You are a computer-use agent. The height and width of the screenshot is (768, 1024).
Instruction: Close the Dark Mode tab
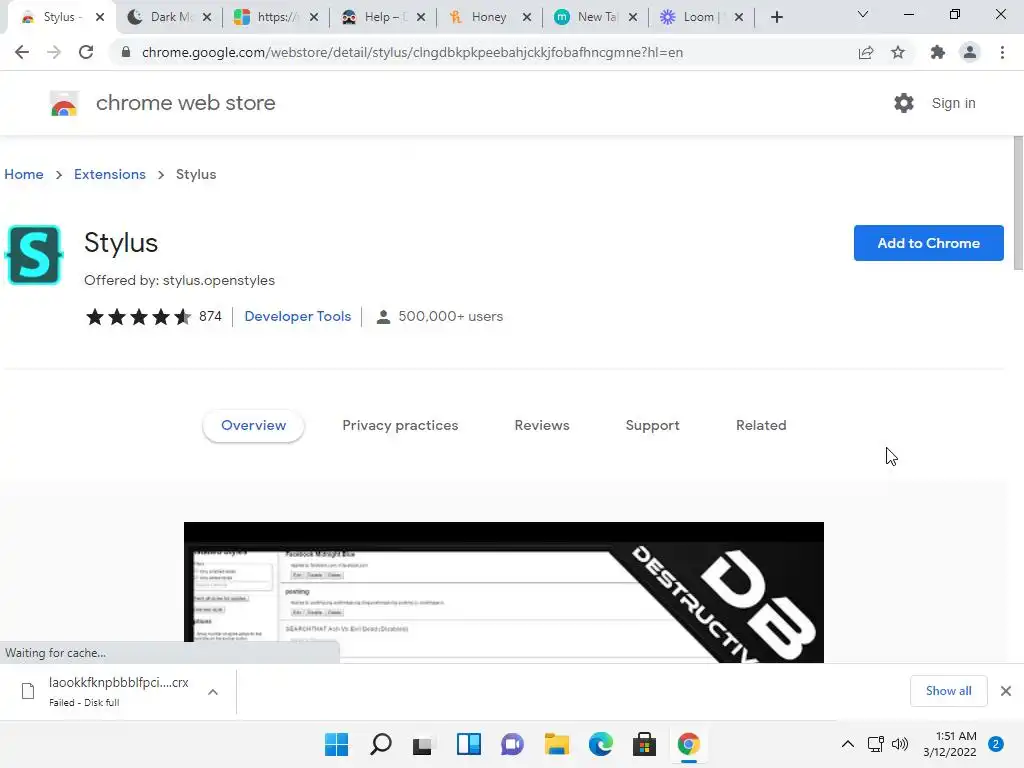[207, 18]
